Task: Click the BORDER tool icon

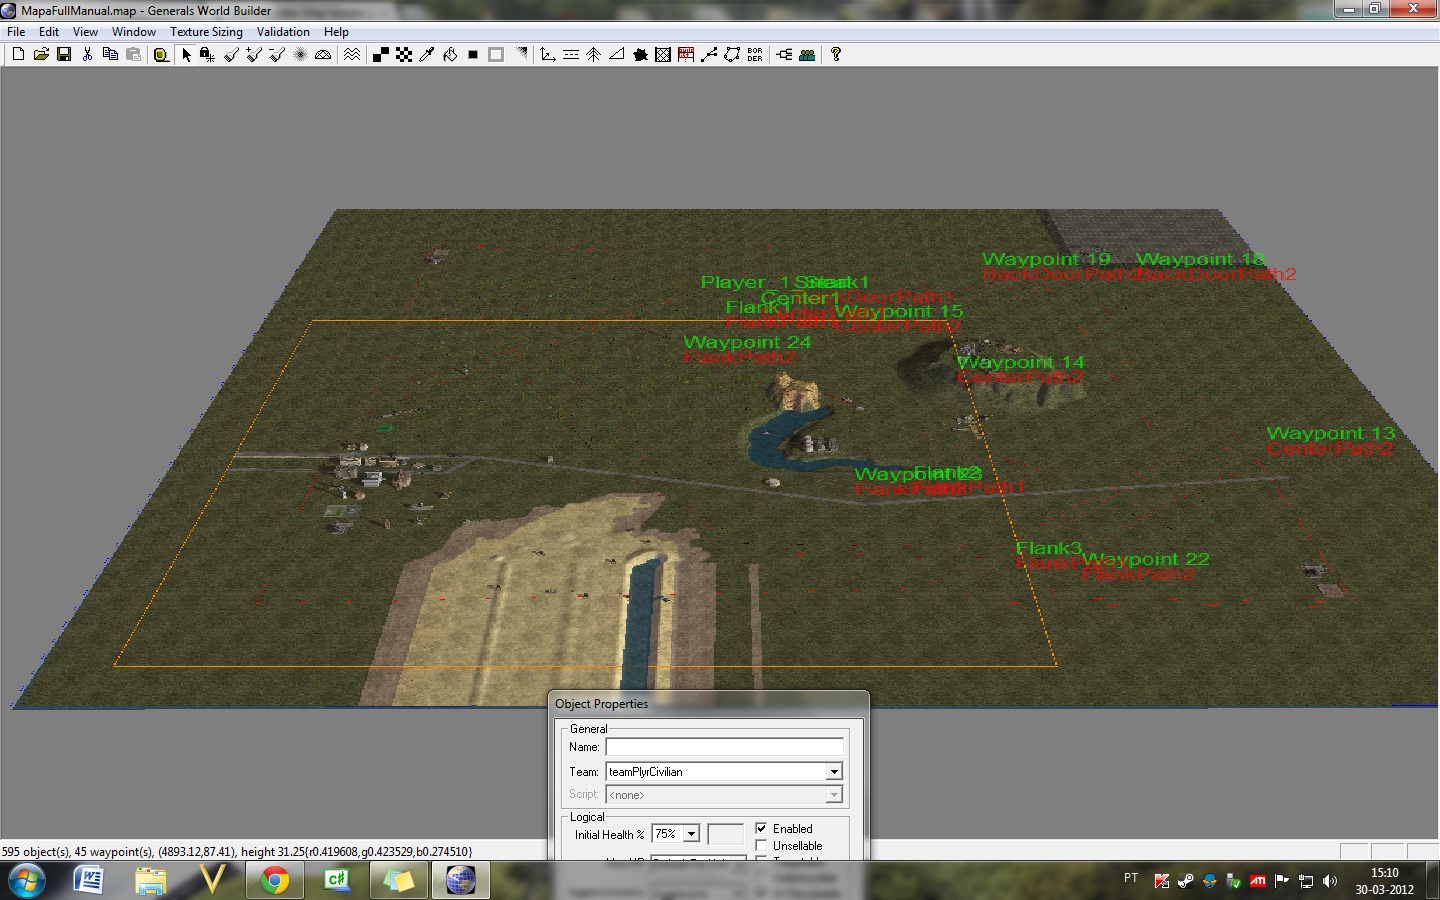Action: (x=755, y=55)
